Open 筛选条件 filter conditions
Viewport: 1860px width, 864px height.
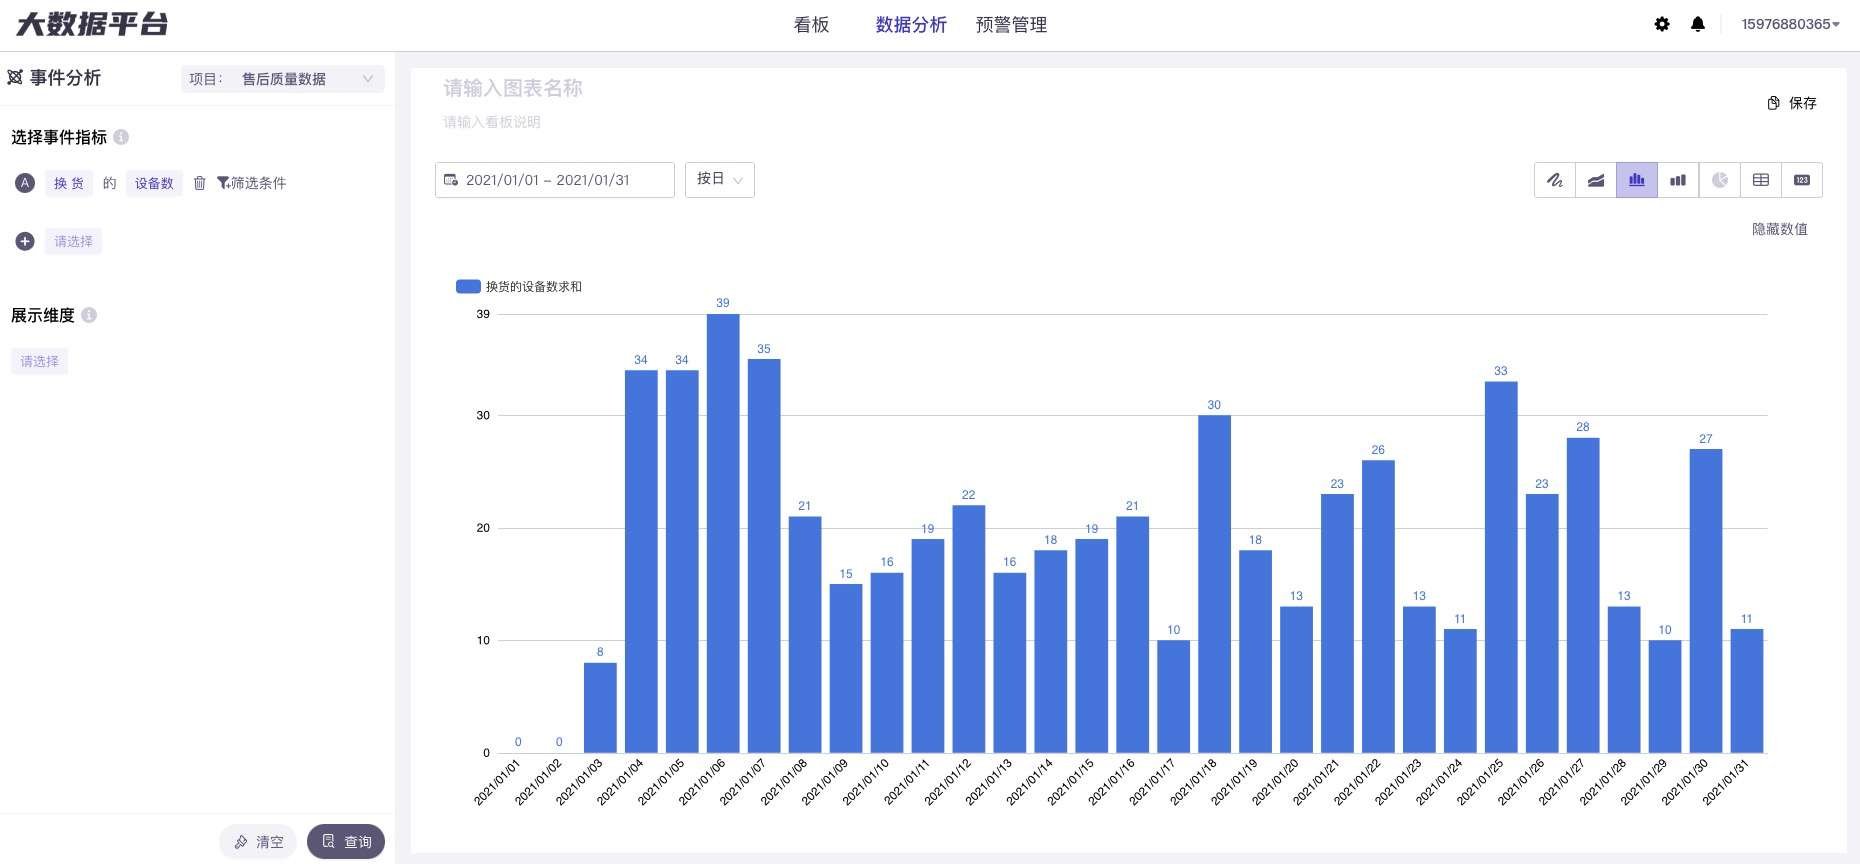coord(252,183)
